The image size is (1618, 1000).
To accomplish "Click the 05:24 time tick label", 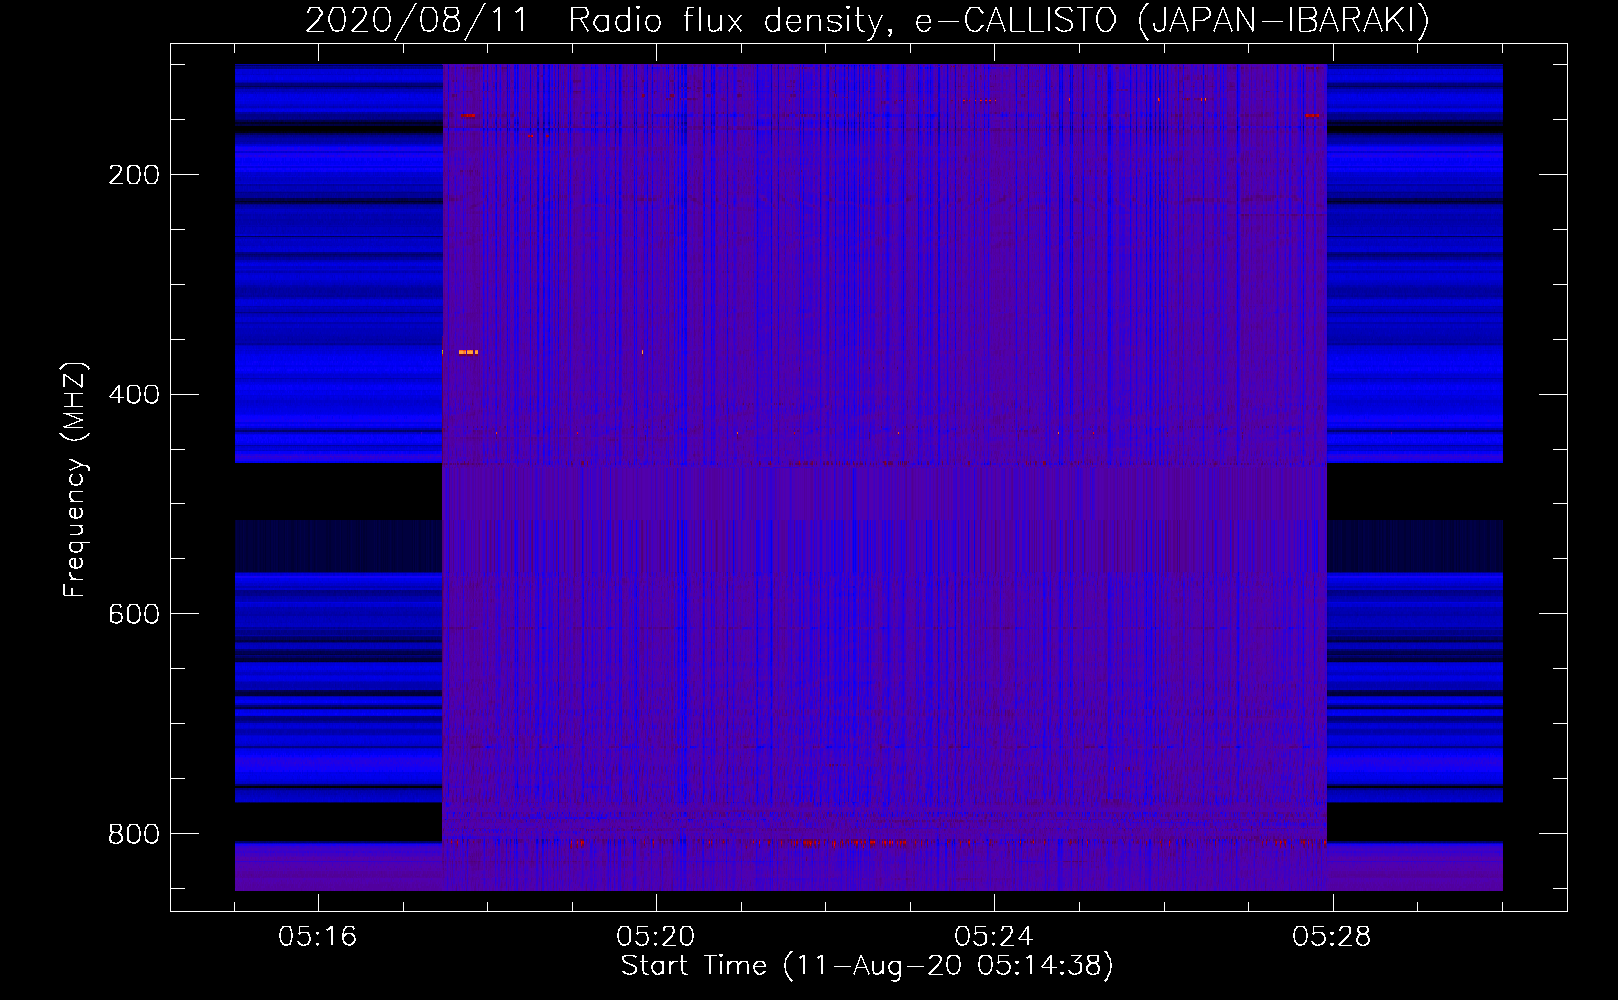I will (994, 936).
